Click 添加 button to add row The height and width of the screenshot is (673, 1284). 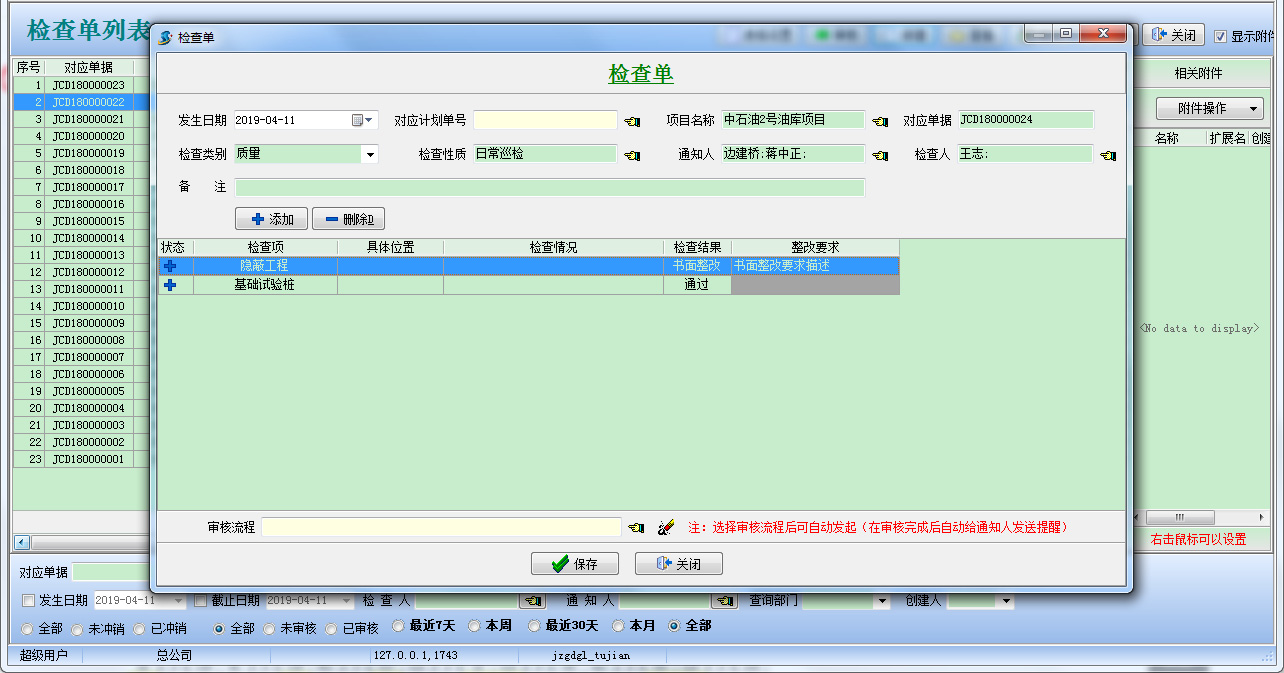(x=271, y=219)
